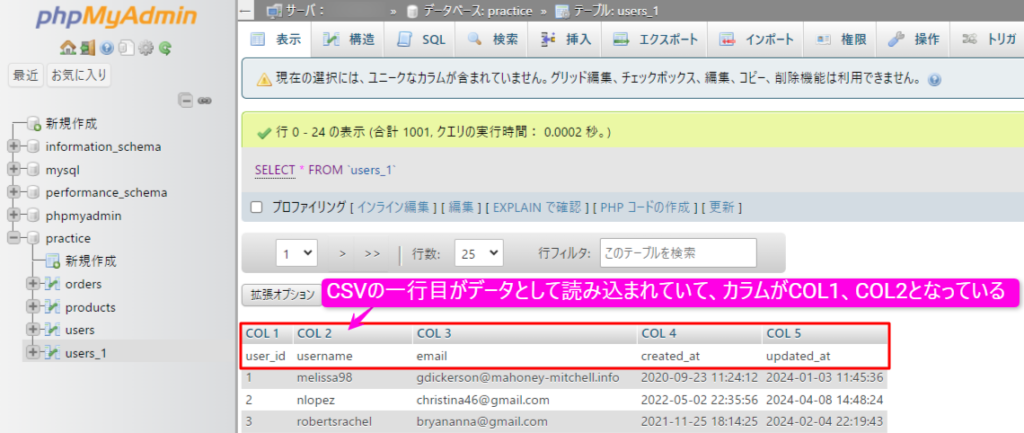Toggle the プロファイリング checkbox
The height and width of the screenshot is (433, 1024).
[256, 207]
